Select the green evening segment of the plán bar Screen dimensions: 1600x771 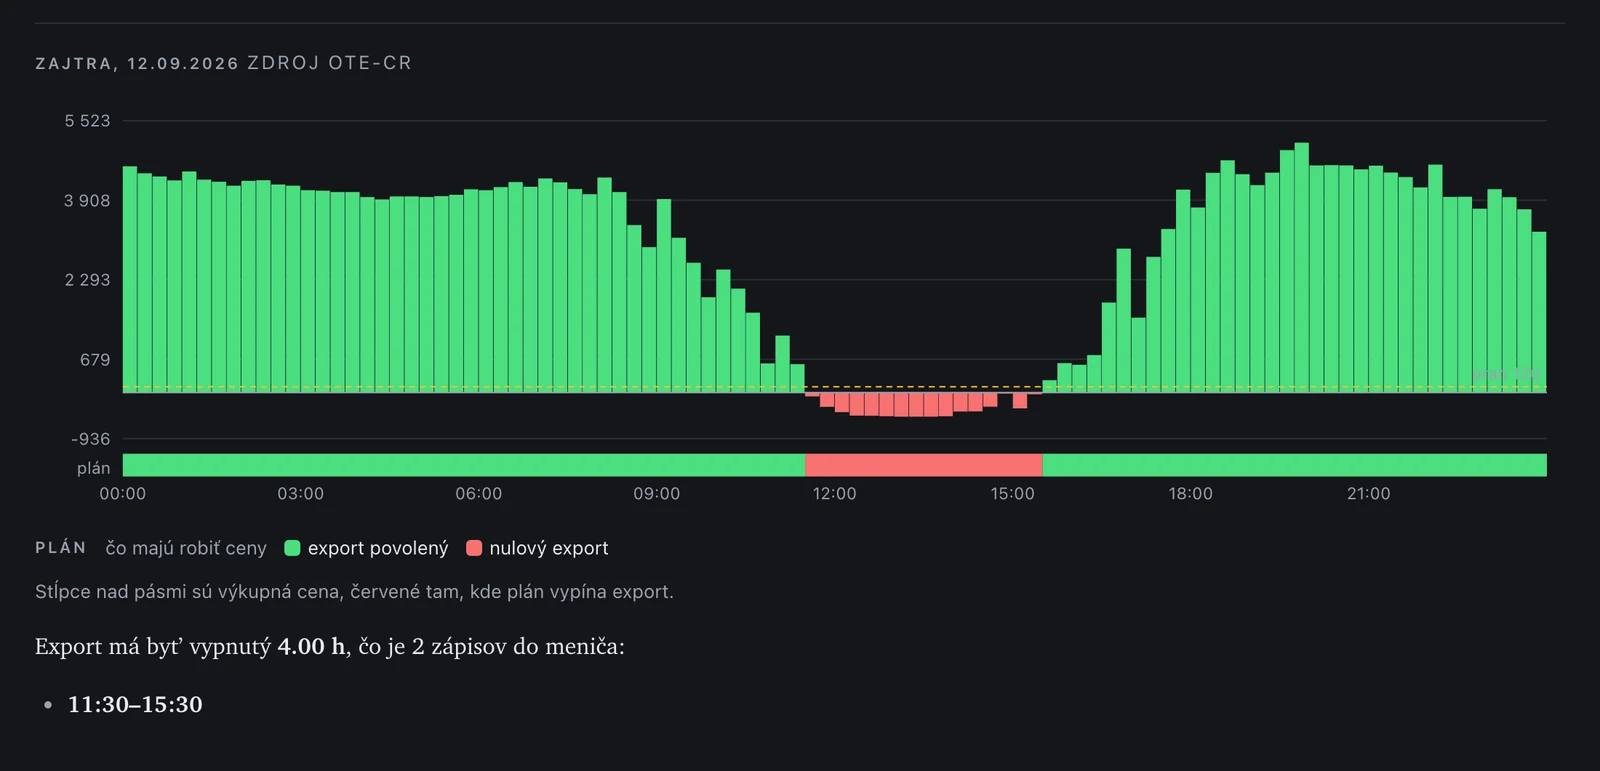point(1295,465)
